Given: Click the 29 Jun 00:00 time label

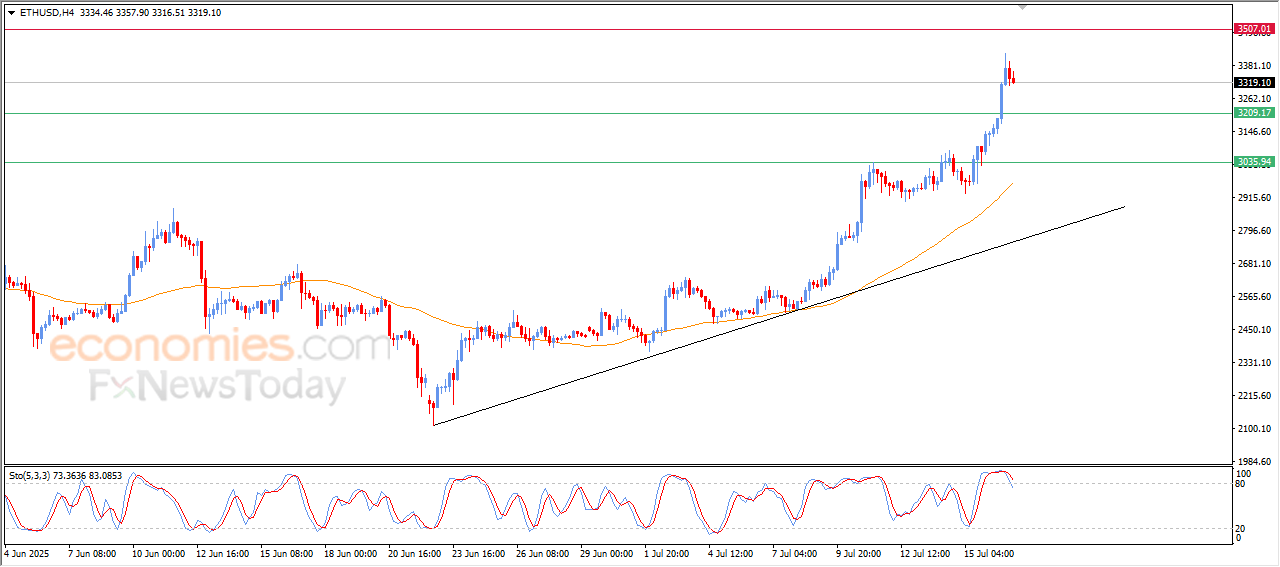Looking at the screenshot, I should tap(605, 552).
